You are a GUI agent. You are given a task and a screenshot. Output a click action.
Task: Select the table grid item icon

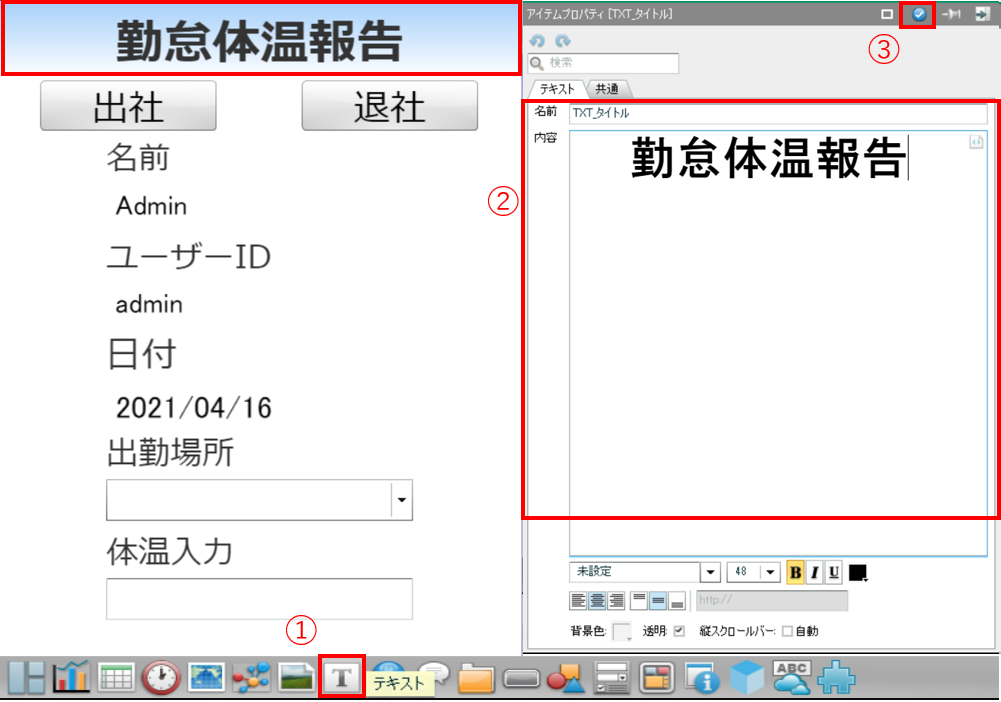coord(117,678)
